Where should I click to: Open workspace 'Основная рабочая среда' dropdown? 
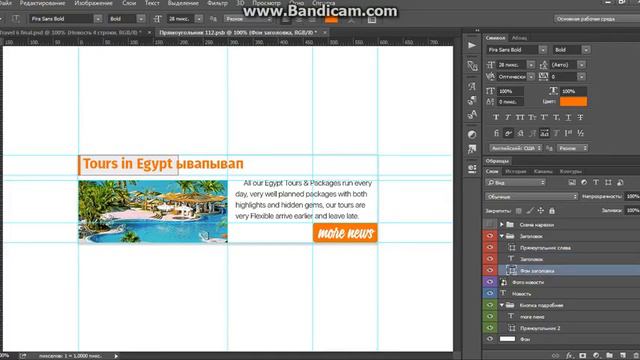[597, 19]
